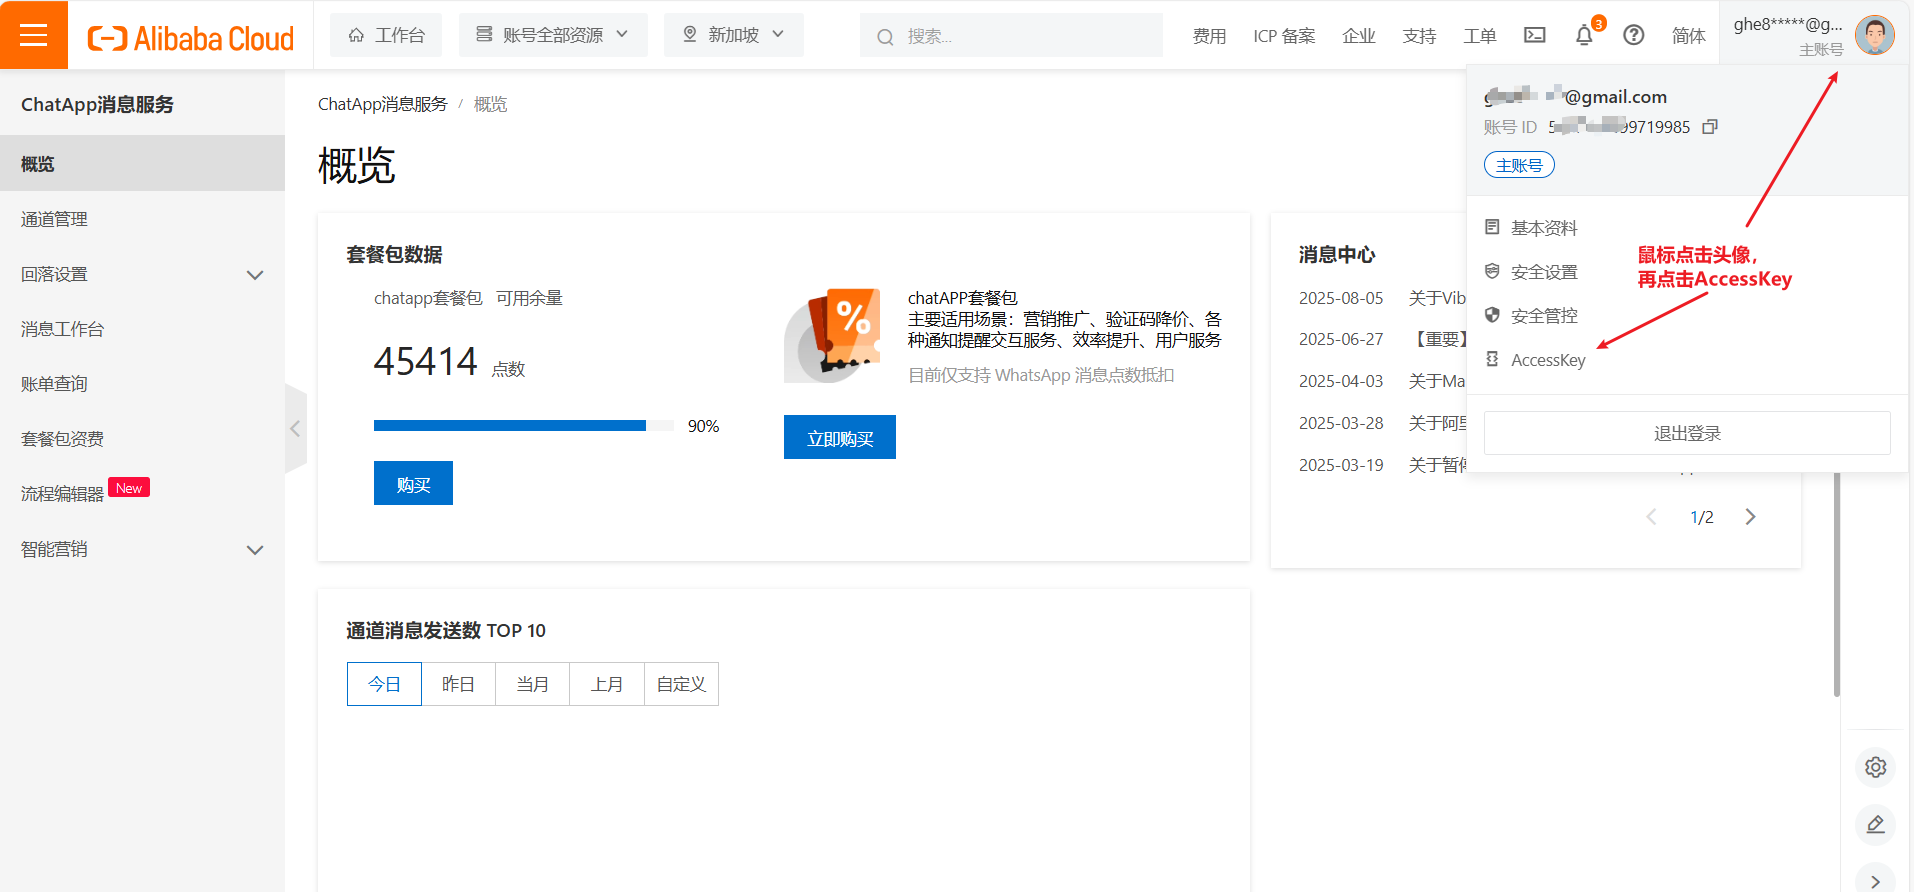1914x892 pixels.
Task: Switch time range to 昨日
Action: [458, 684]
